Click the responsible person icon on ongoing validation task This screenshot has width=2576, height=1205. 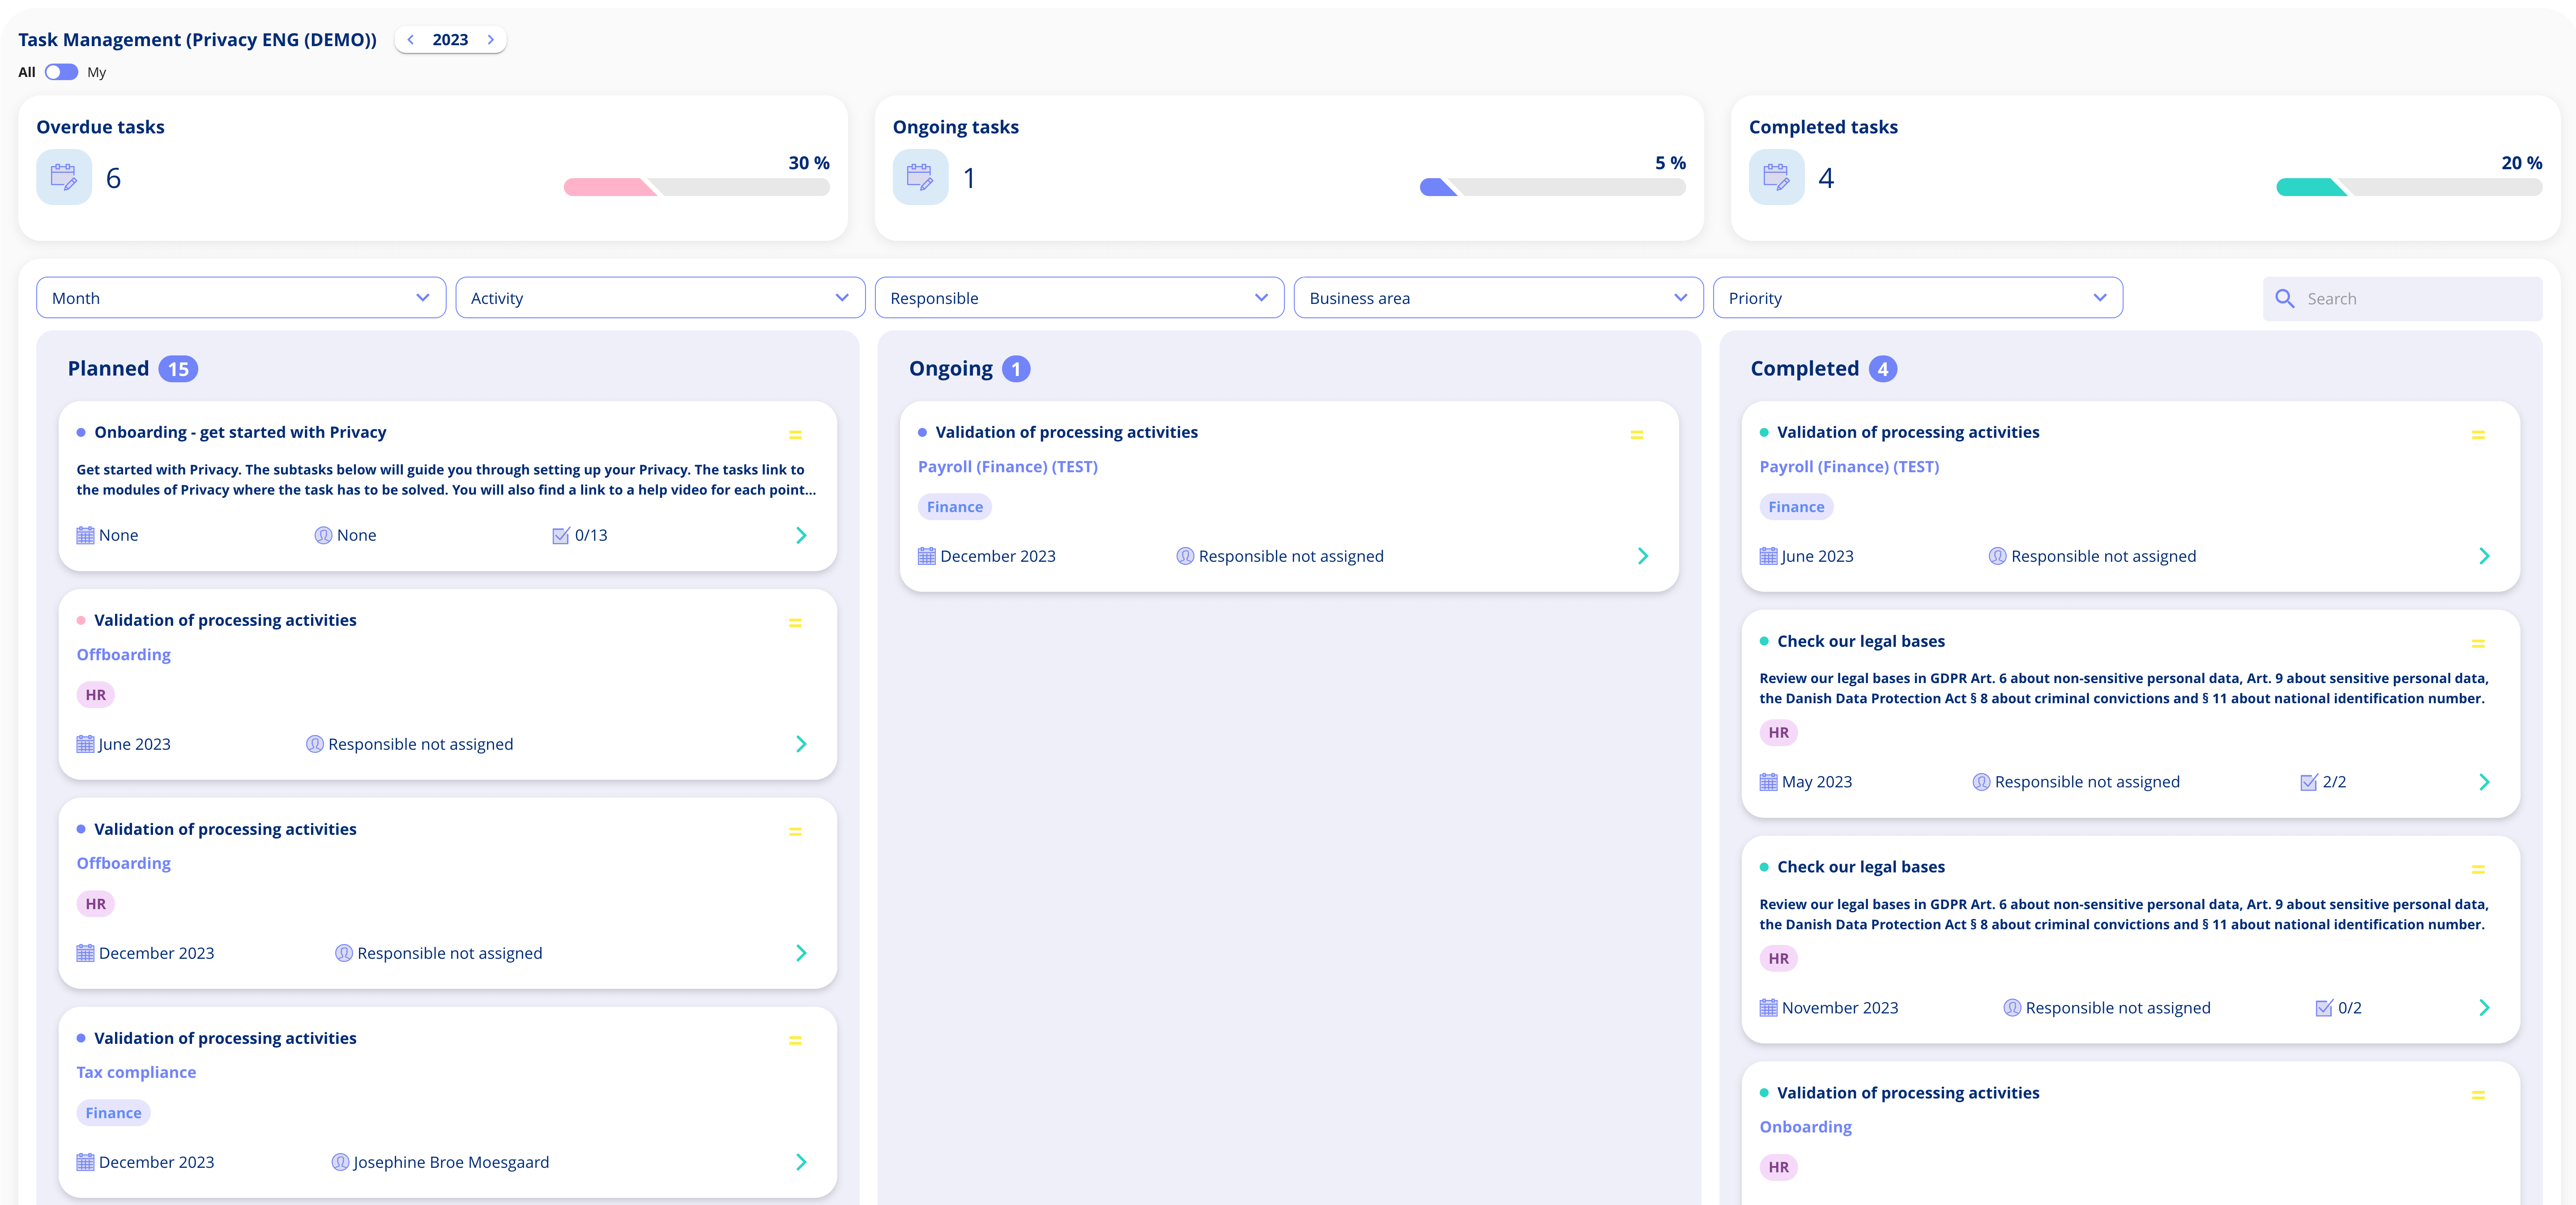[1185, 556]
